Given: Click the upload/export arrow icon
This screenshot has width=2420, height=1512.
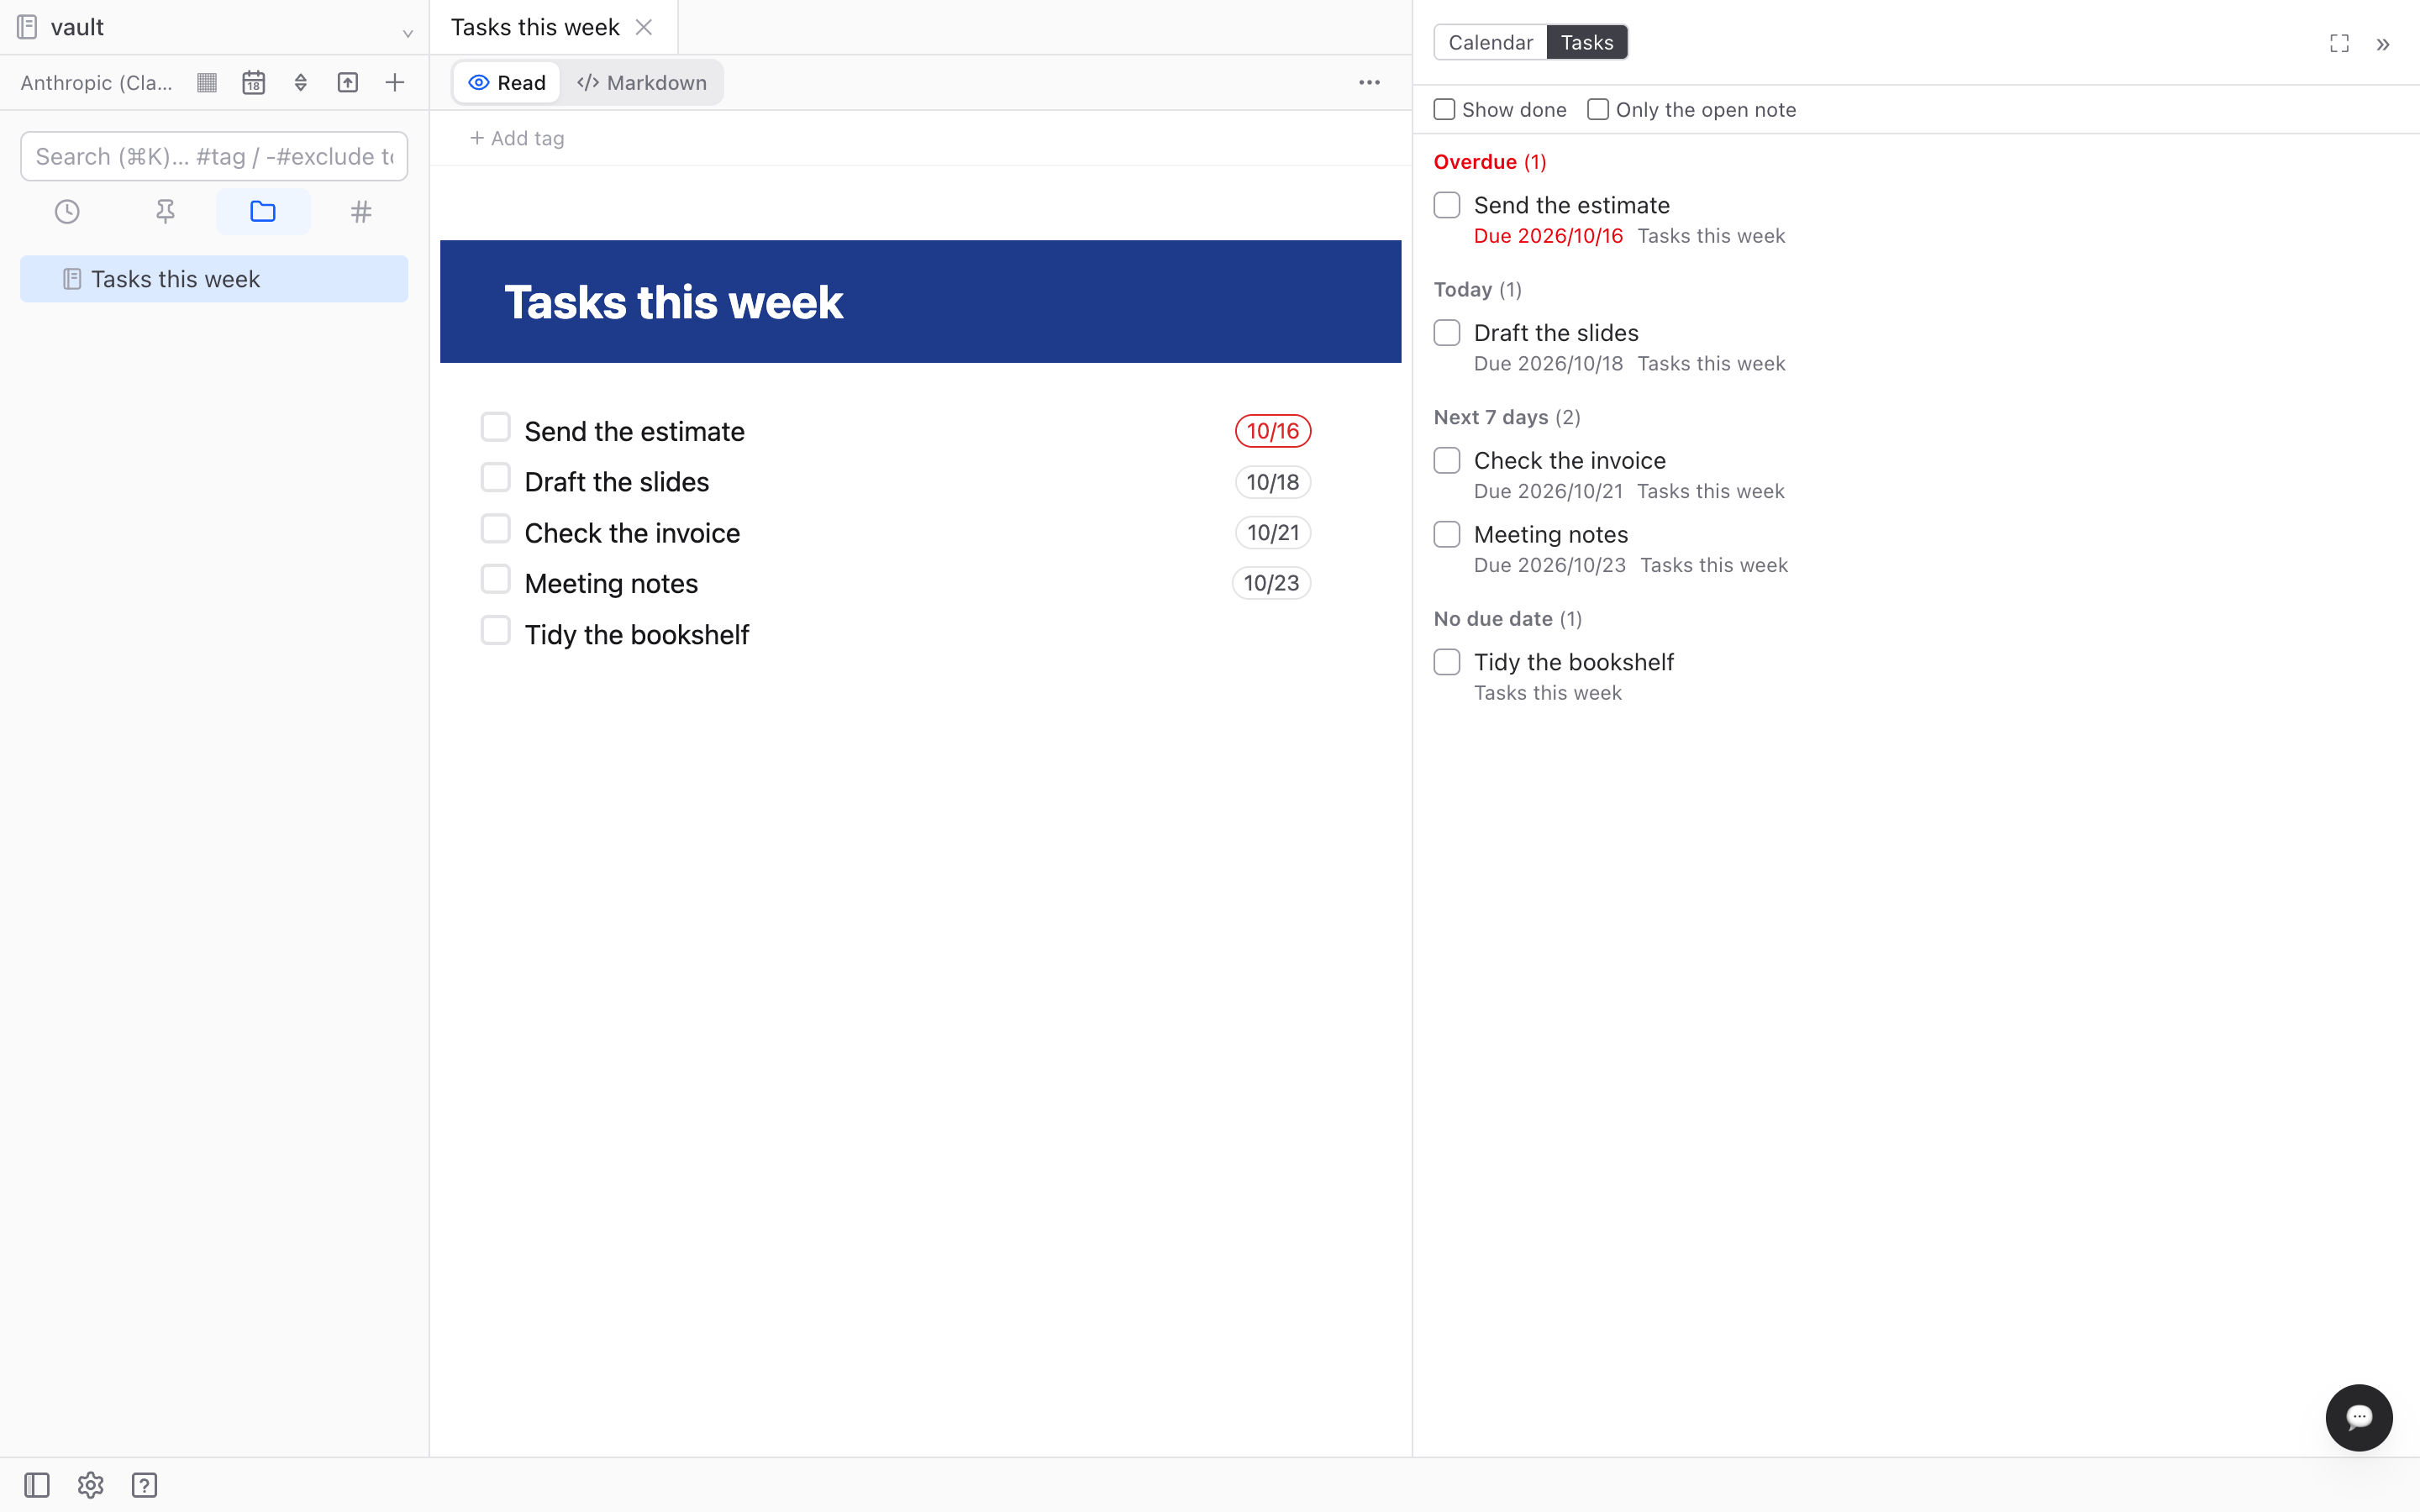Looking at the screenshot, I should pyautogui.click(x=348, y=83).
